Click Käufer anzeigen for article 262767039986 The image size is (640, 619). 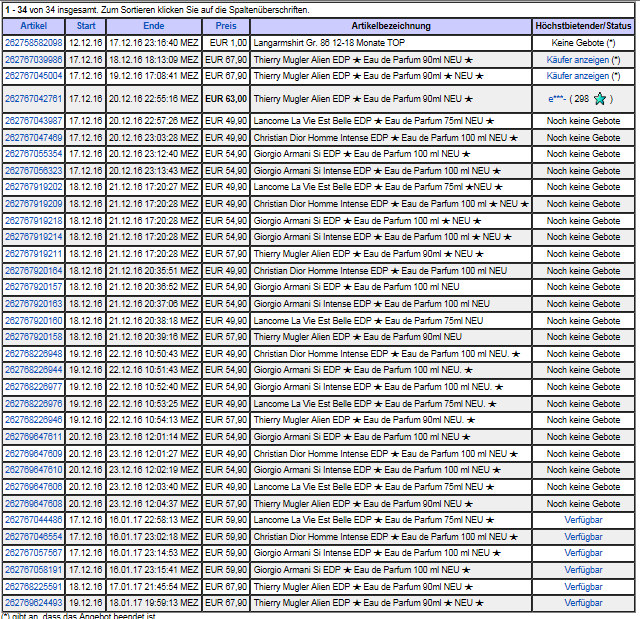pyautogui.click(x=578, y=60)
